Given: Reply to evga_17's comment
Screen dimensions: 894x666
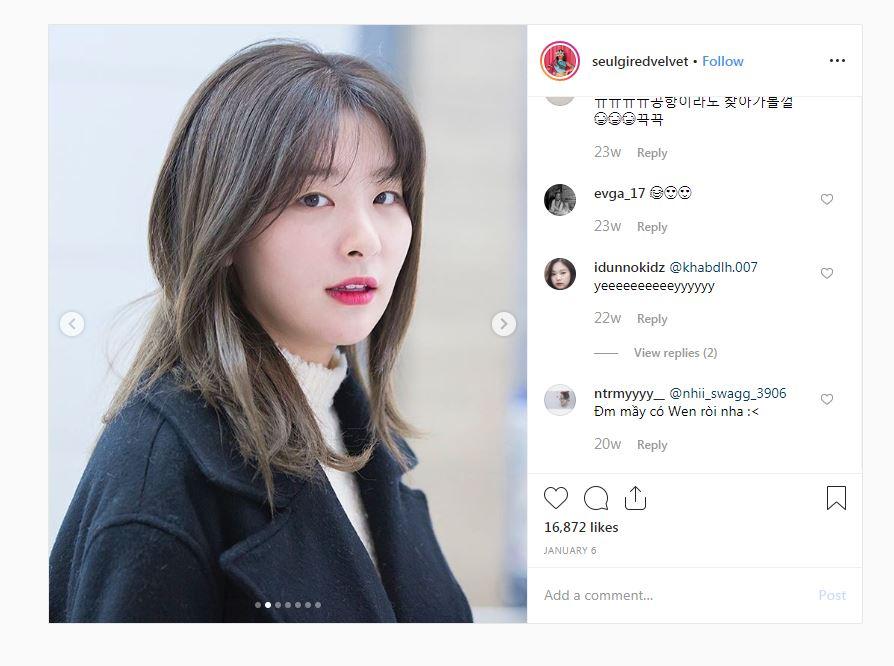Looking at the screenshot, I should point(652,227).
